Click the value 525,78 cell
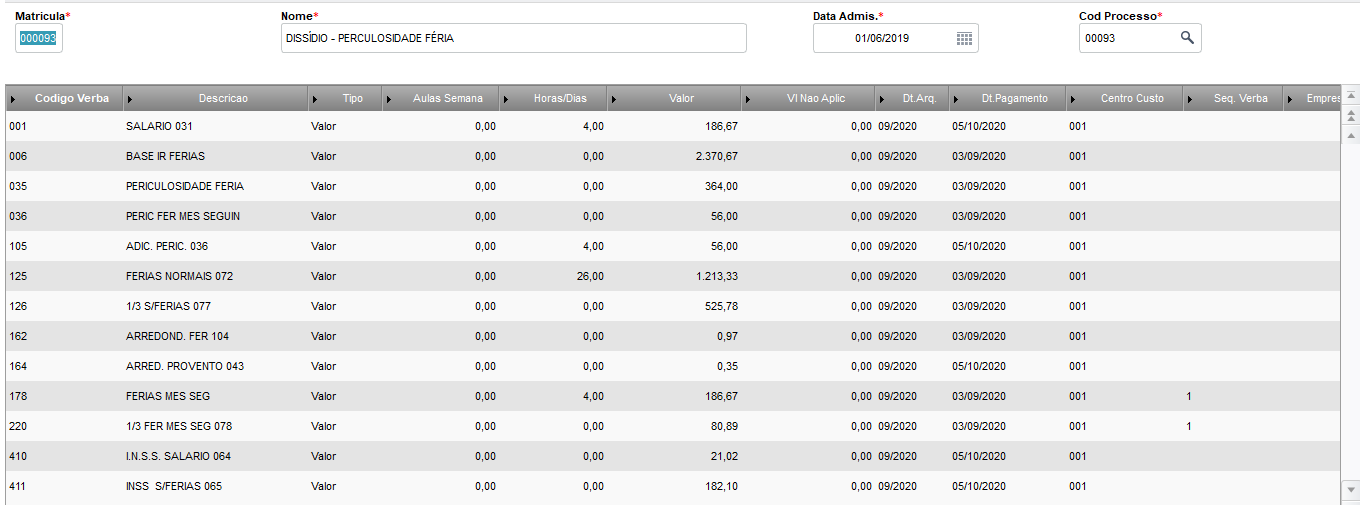The height and width of the screenshot is (505, 1360). tap(721, 306)
